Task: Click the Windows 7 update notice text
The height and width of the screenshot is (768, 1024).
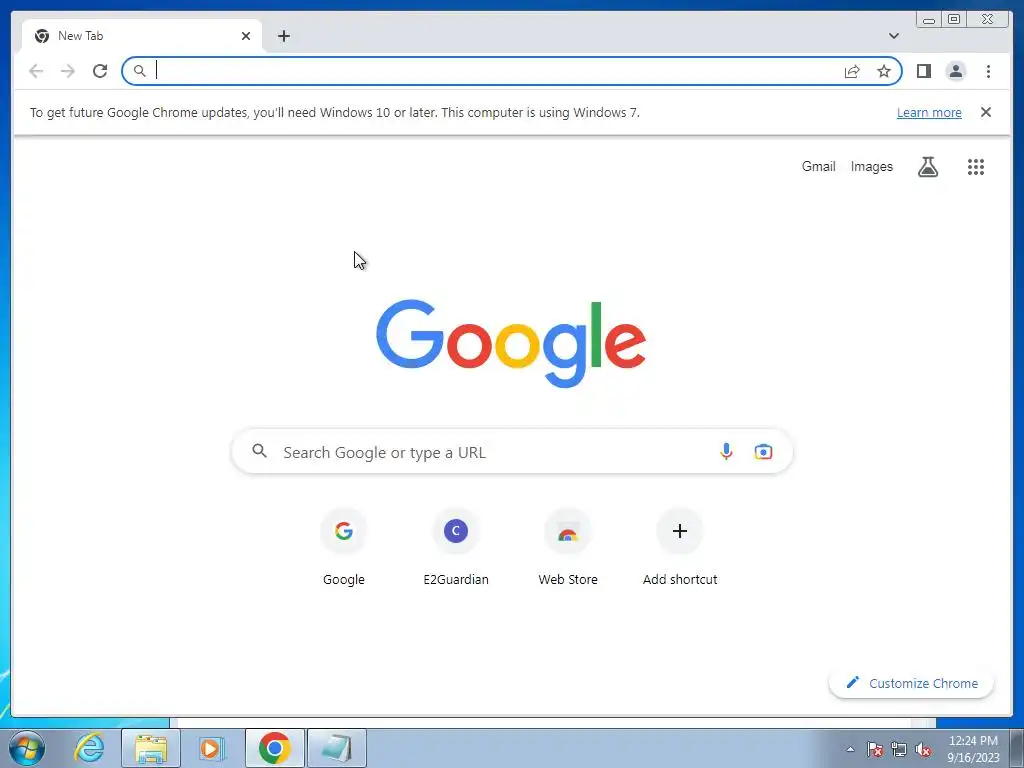Action: (334, 112)
